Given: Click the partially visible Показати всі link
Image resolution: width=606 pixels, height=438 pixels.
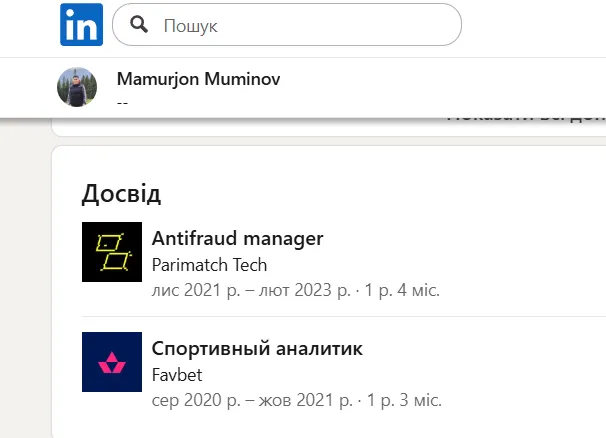Looking at the screenshot, I should click(x=527, y=118).
